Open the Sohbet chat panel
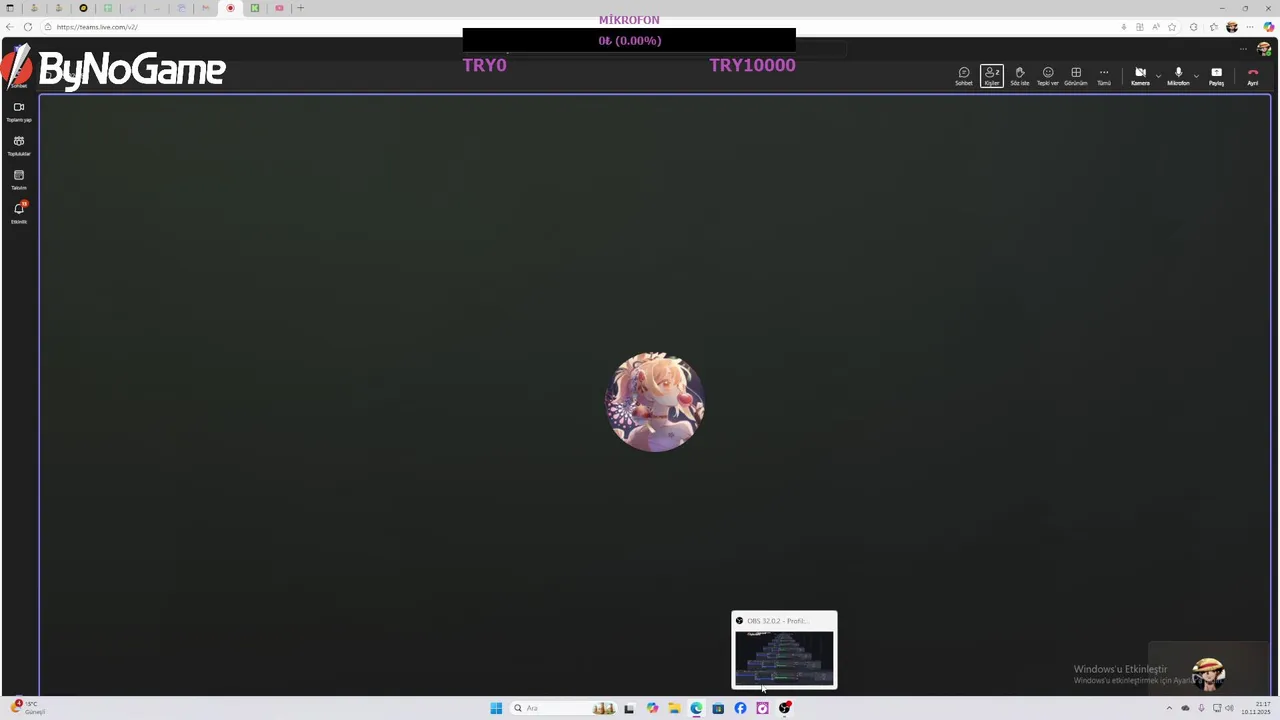 tap(963, 76)
